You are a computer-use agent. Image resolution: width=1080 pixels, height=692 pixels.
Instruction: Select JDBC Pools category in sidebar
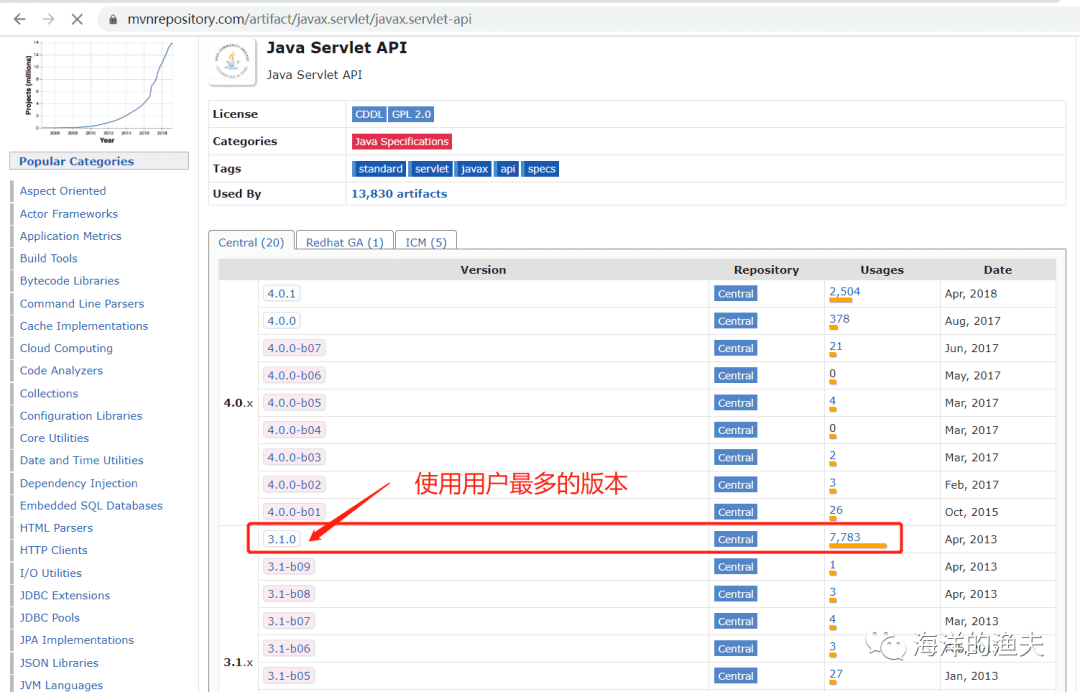(x=49, y=617)
